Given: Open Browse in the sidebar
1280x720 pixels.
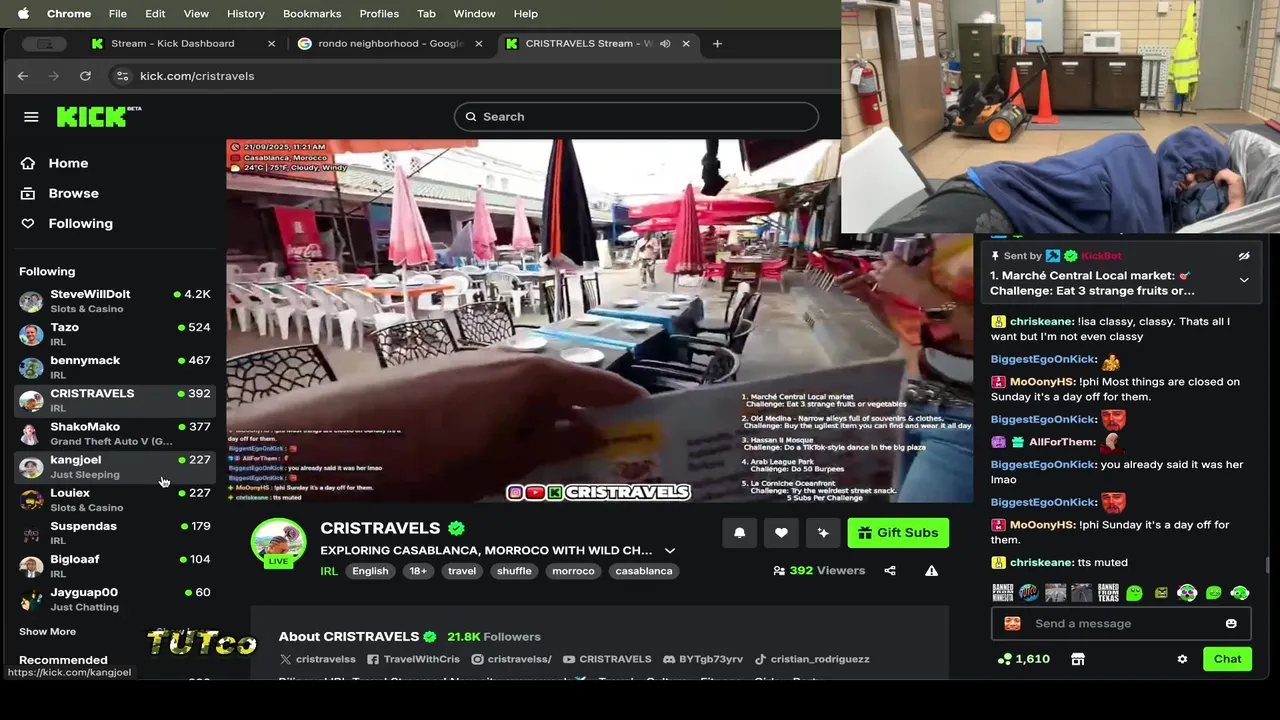Looking at the screenshot, I should (62, 193).
